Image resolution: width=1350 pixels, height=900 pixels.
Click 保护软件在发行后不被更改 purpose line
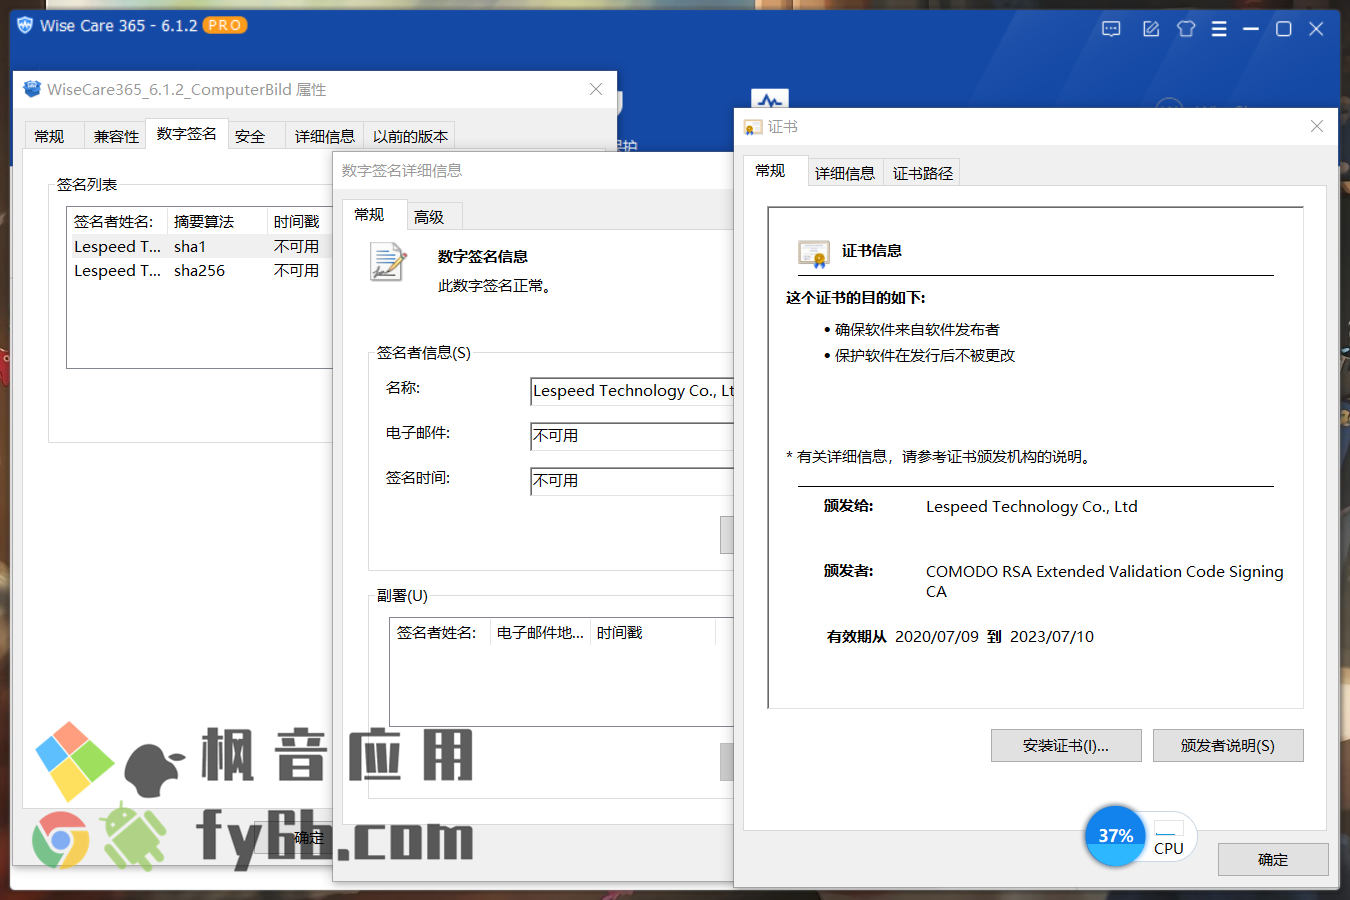[x=925, y=356]
